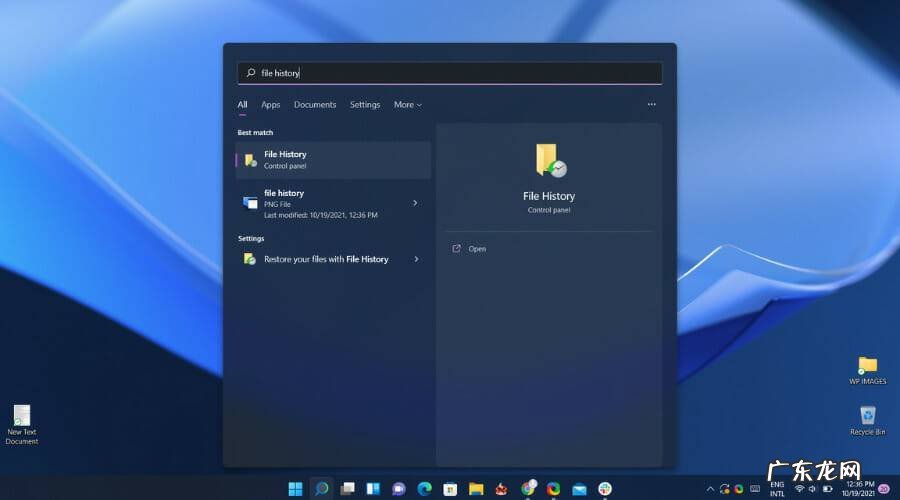Click the search box containing "file history"
The height and width of the screenshot is (500, 900).
449,73
